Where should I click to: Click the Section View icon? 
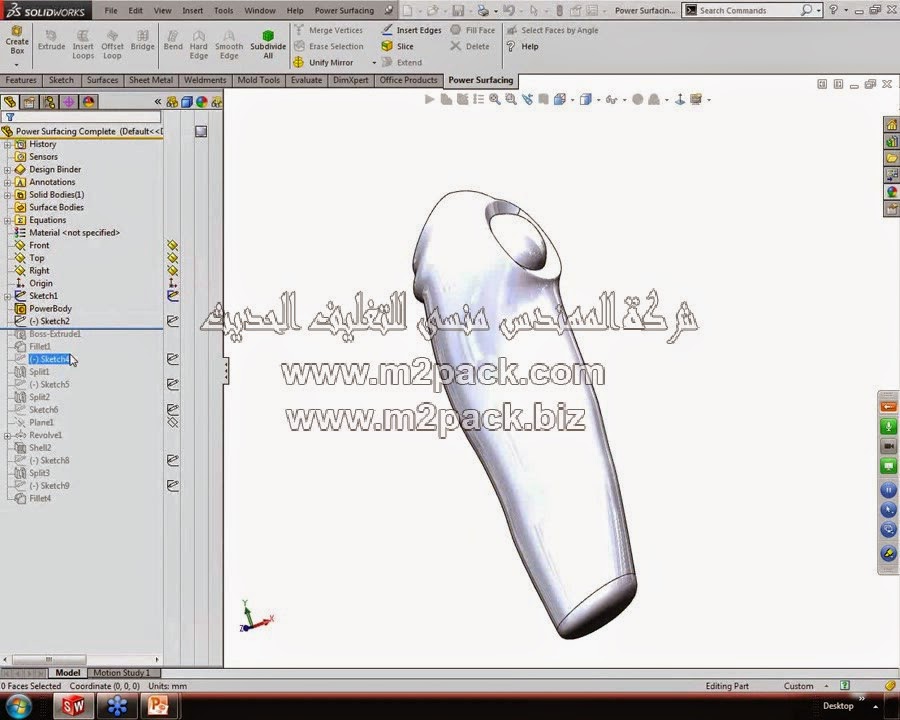tap(543, 99)
